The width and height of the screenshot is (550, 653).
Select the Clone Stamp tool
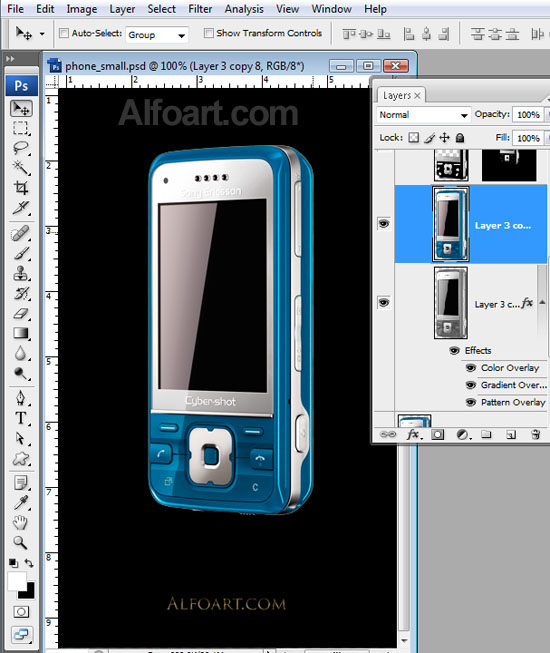tap(21, 273)
